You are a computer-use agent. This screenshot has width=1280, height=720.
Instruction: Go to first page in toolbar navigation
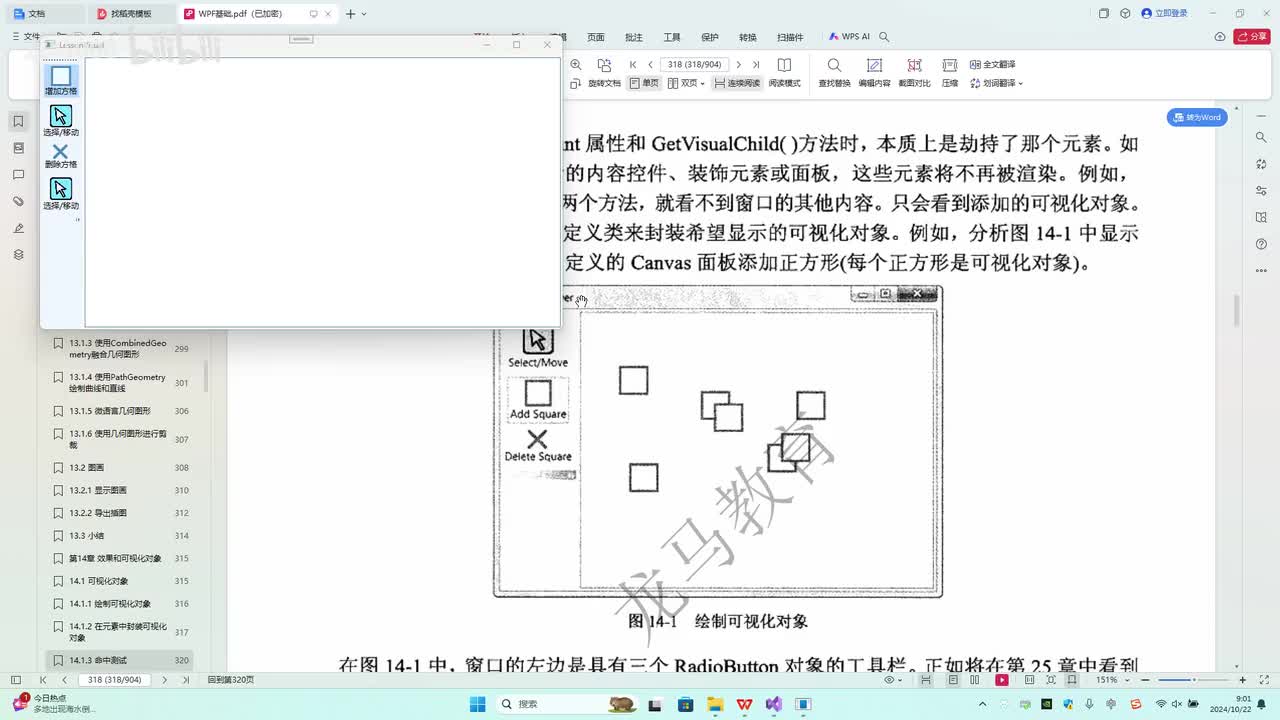[633, 65]
